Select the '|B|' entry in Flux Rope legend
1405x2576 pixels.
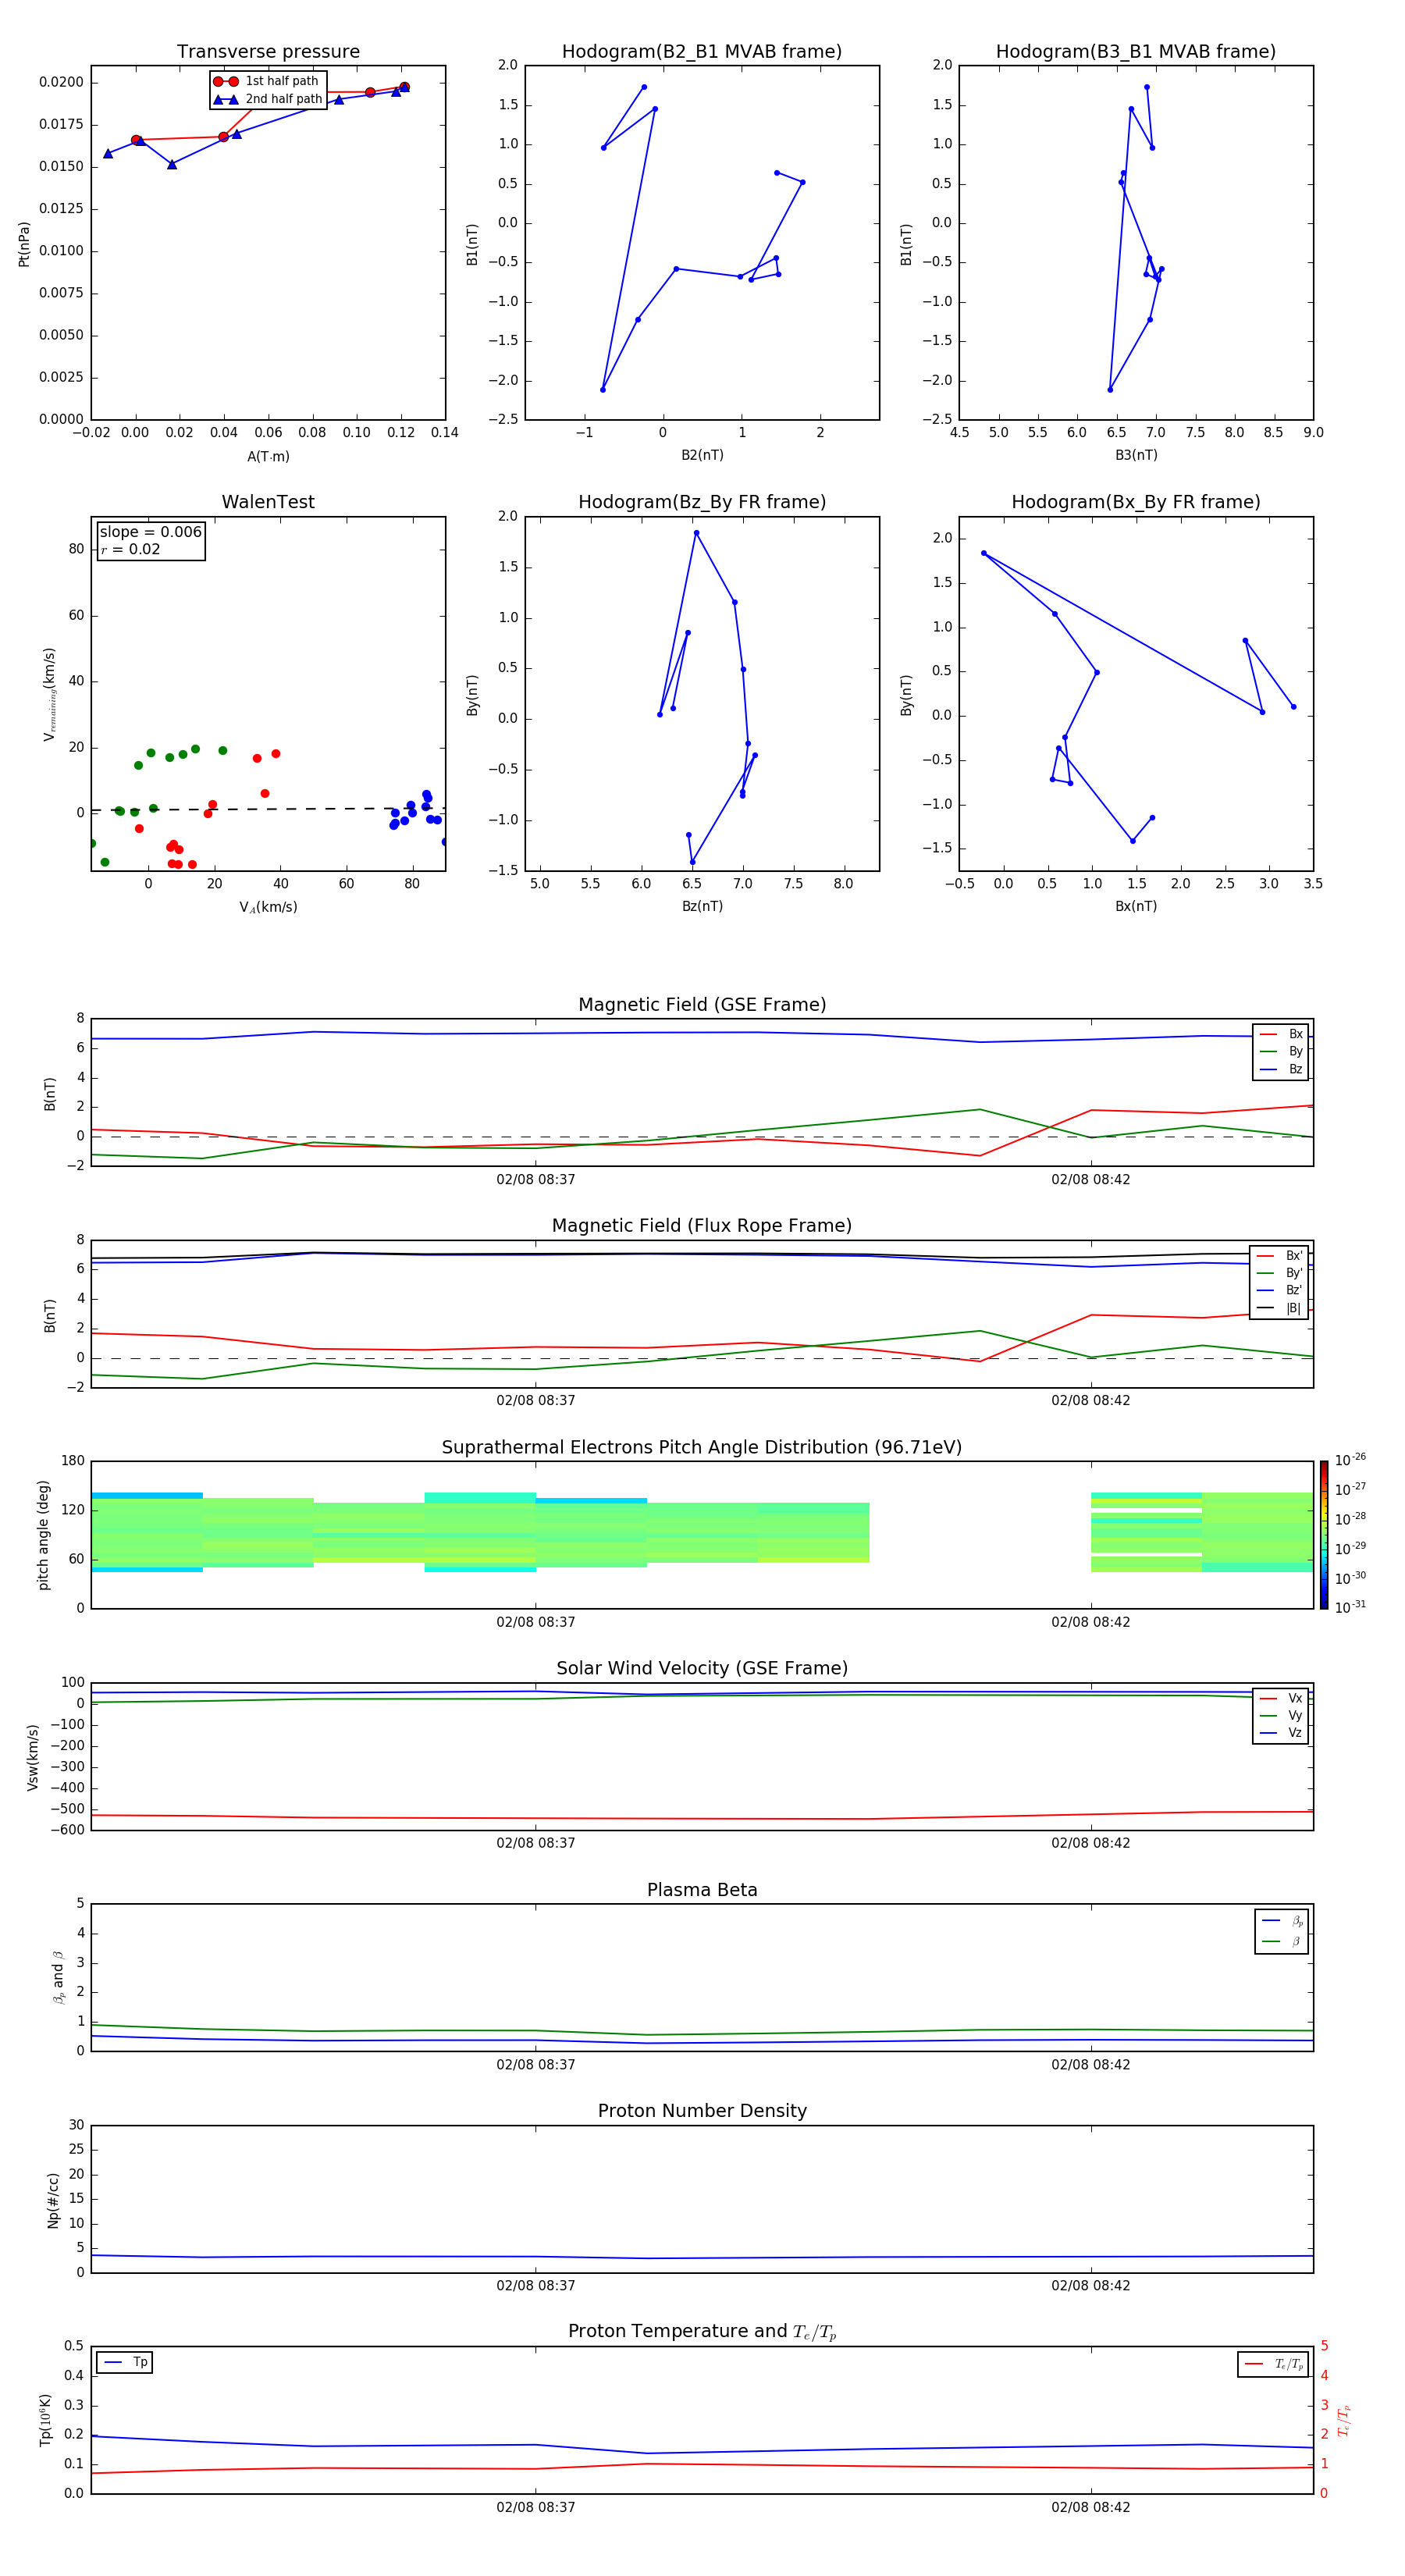(x=1279, y=1308)
